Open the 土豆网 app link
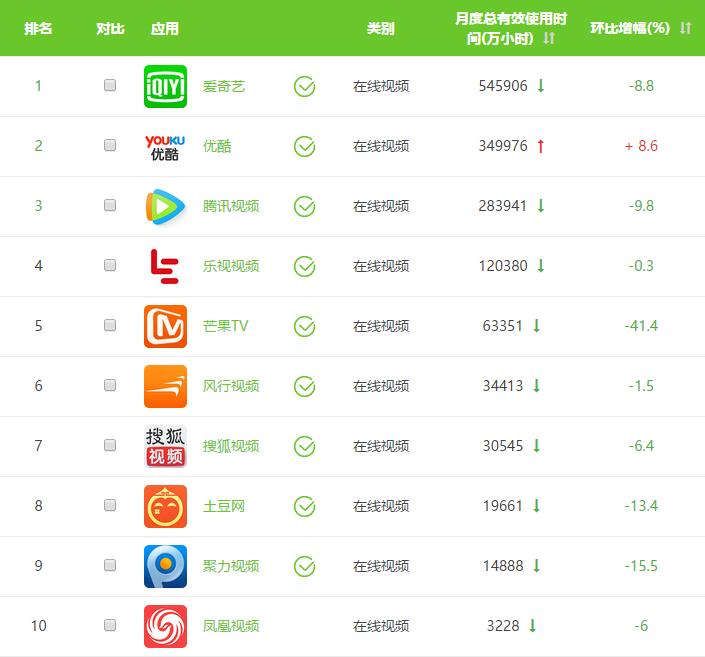Image resolution: width=705 pixels, height=657 pixels. click(x=223, y=506)
